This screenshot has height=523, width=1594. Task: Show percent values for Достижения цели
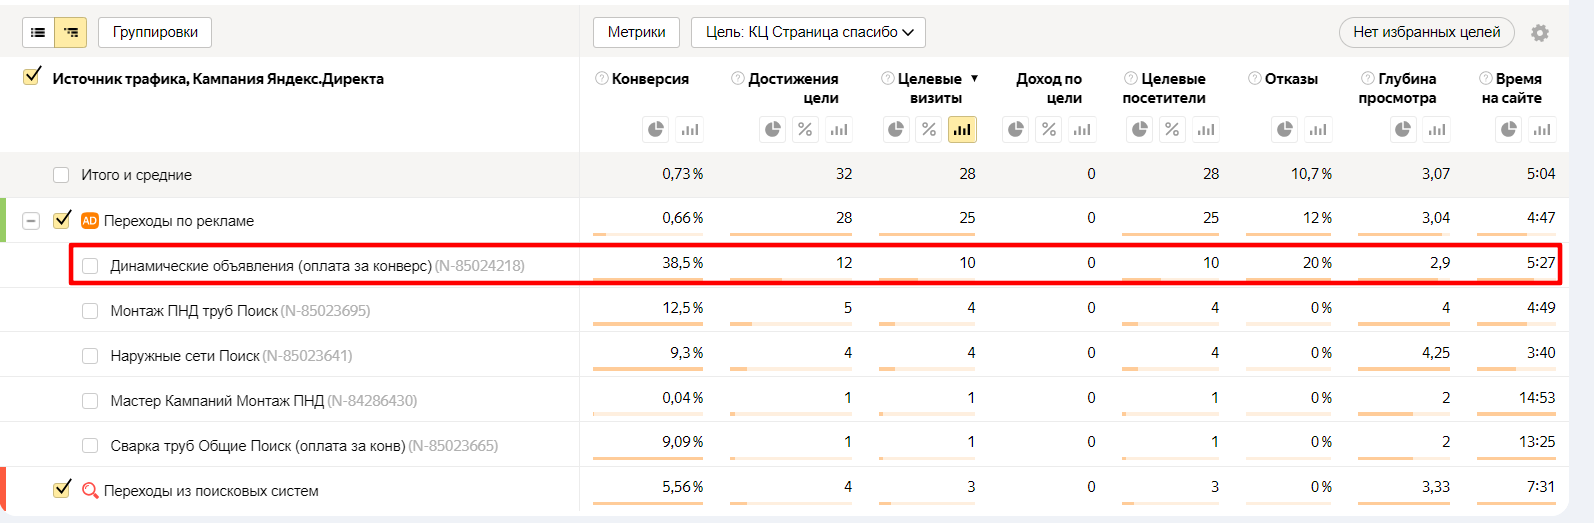(805, 129)
